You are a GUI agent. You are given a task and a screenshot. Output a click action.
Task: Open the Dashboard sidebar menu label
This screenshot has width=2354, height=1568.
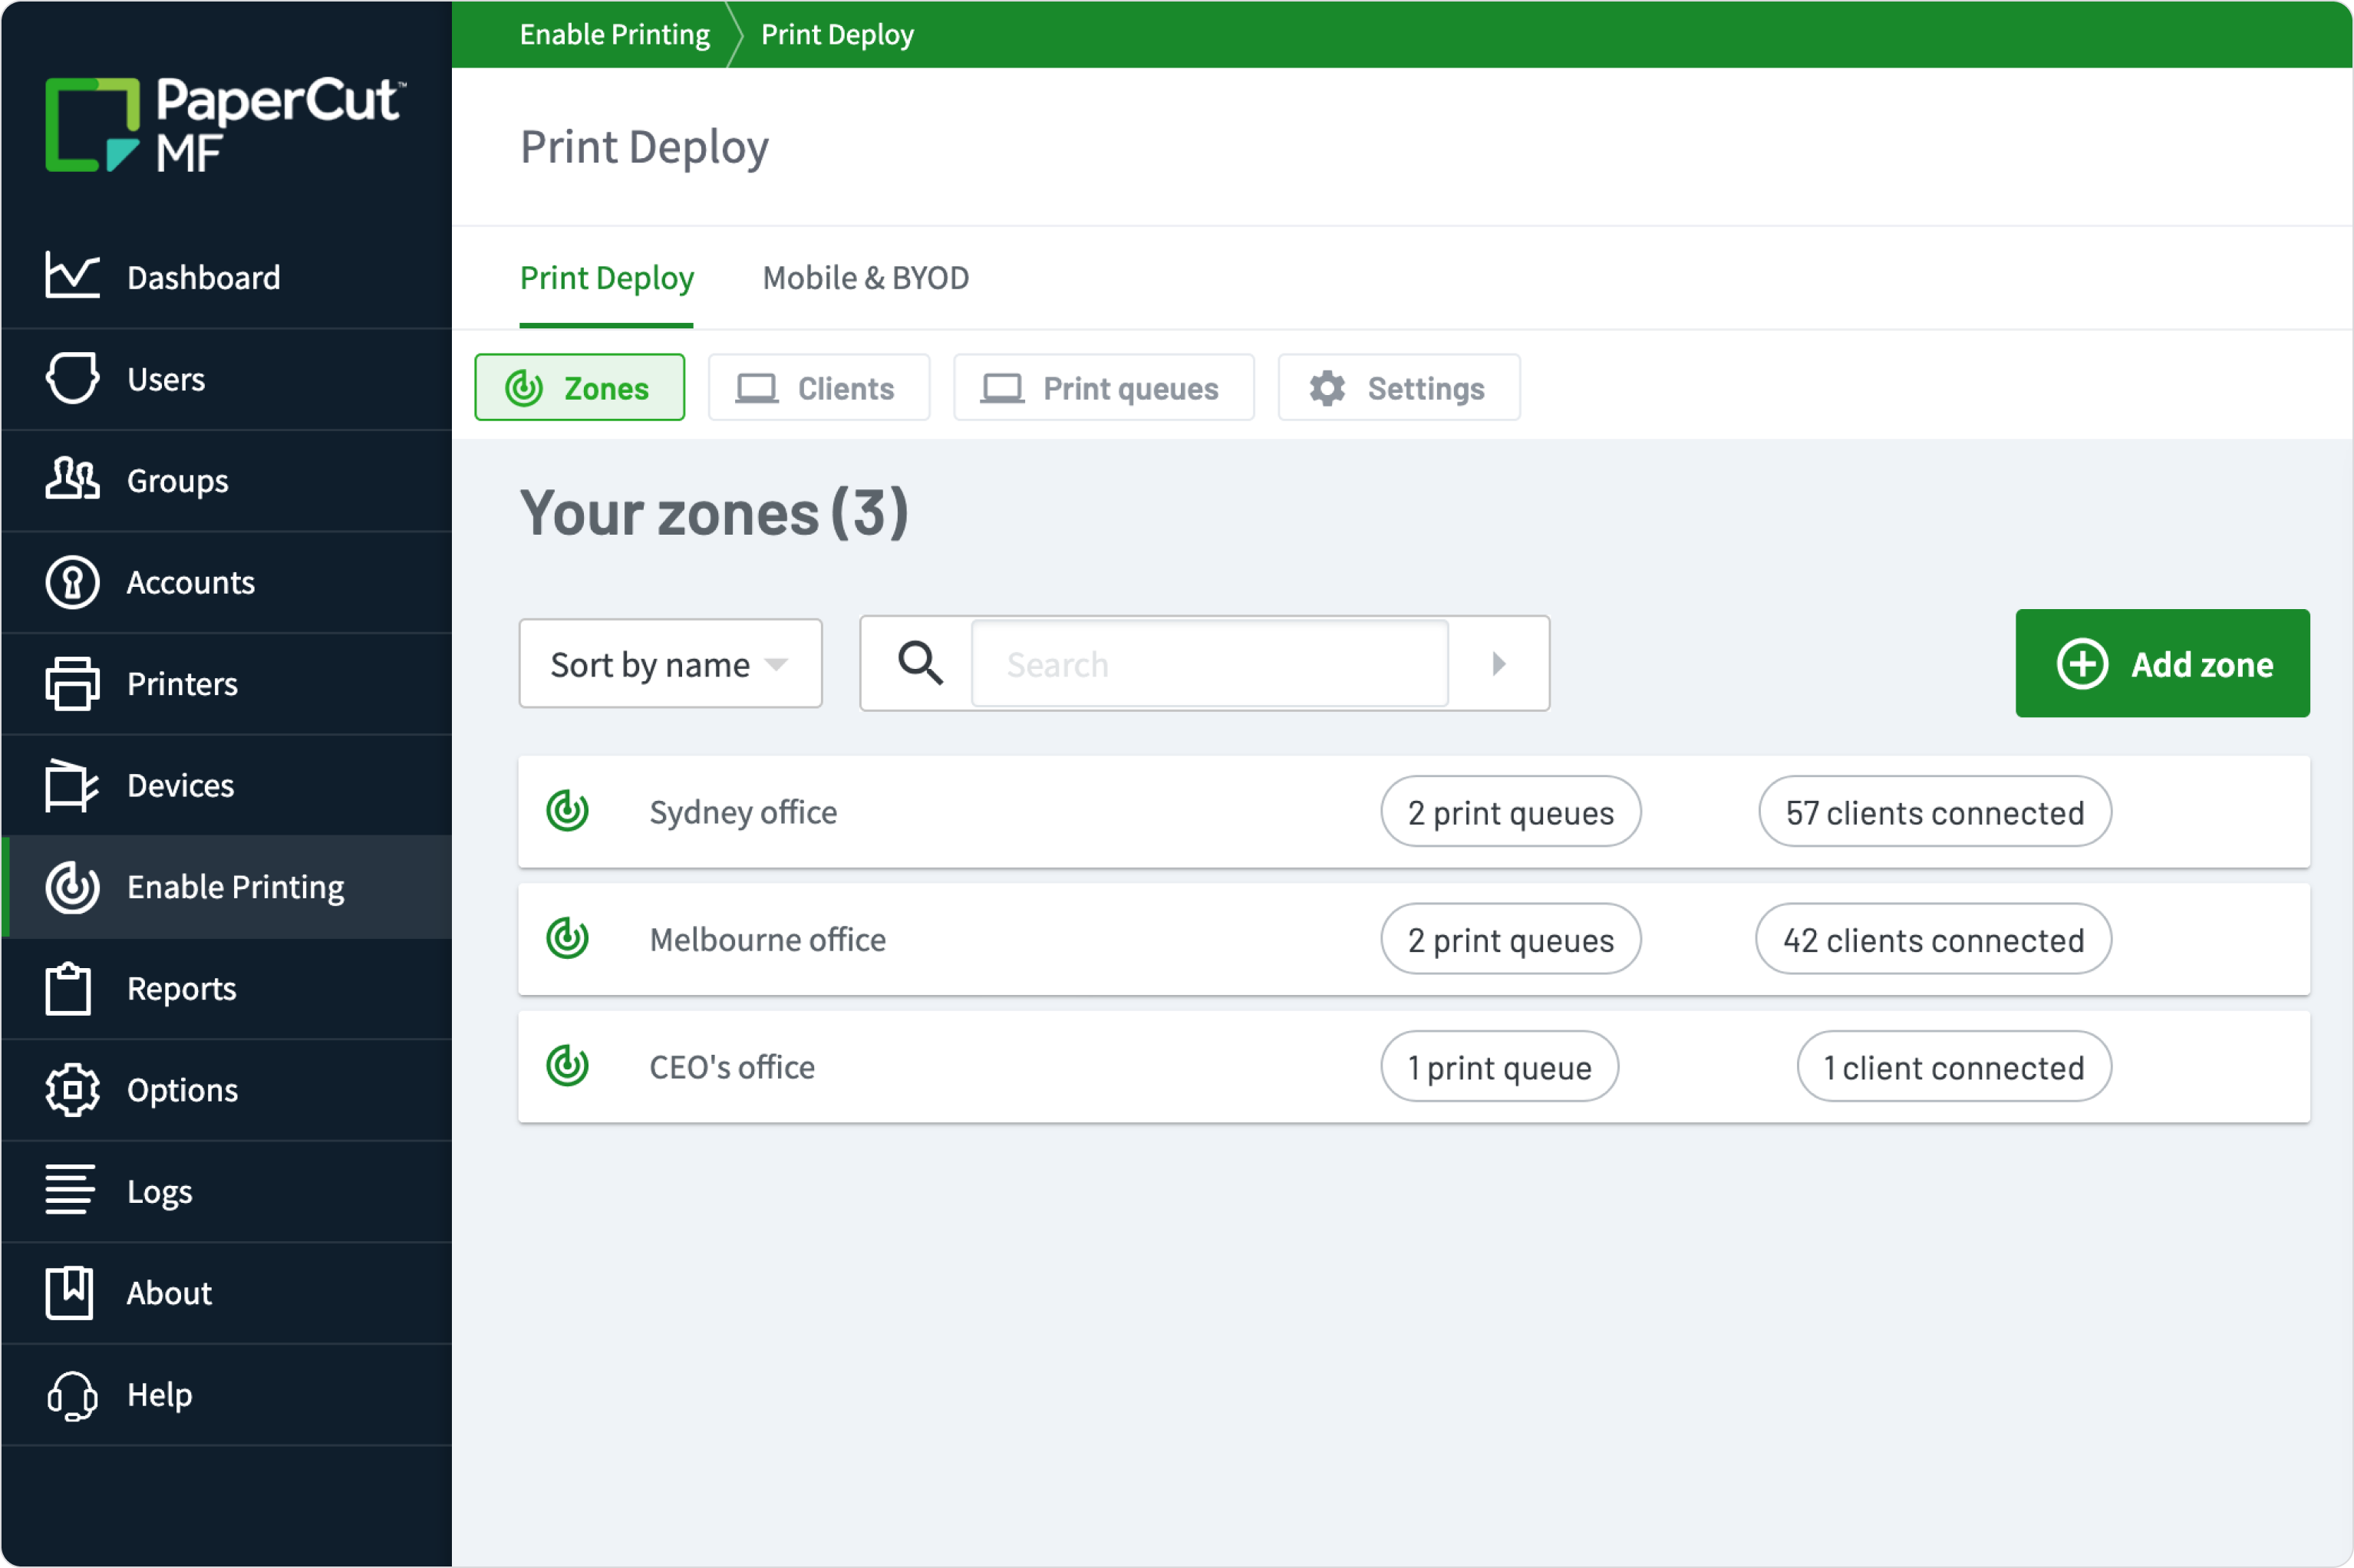coord(203,277)
